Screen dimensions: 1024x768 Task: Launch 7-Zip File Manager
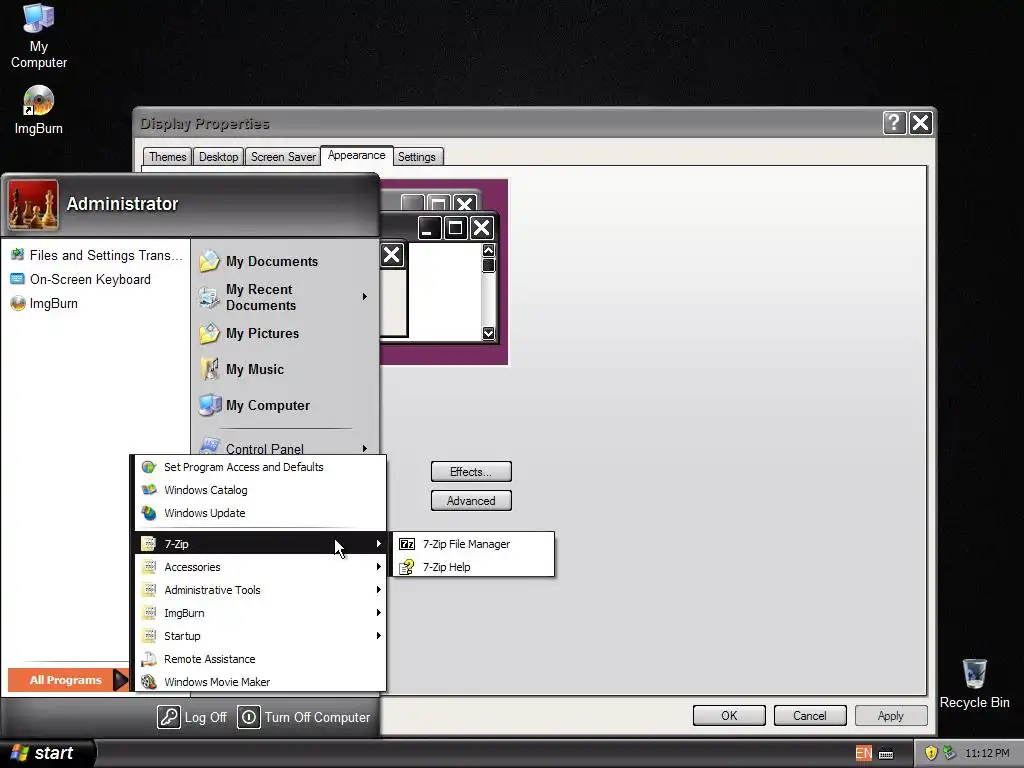tap(473, 544)
